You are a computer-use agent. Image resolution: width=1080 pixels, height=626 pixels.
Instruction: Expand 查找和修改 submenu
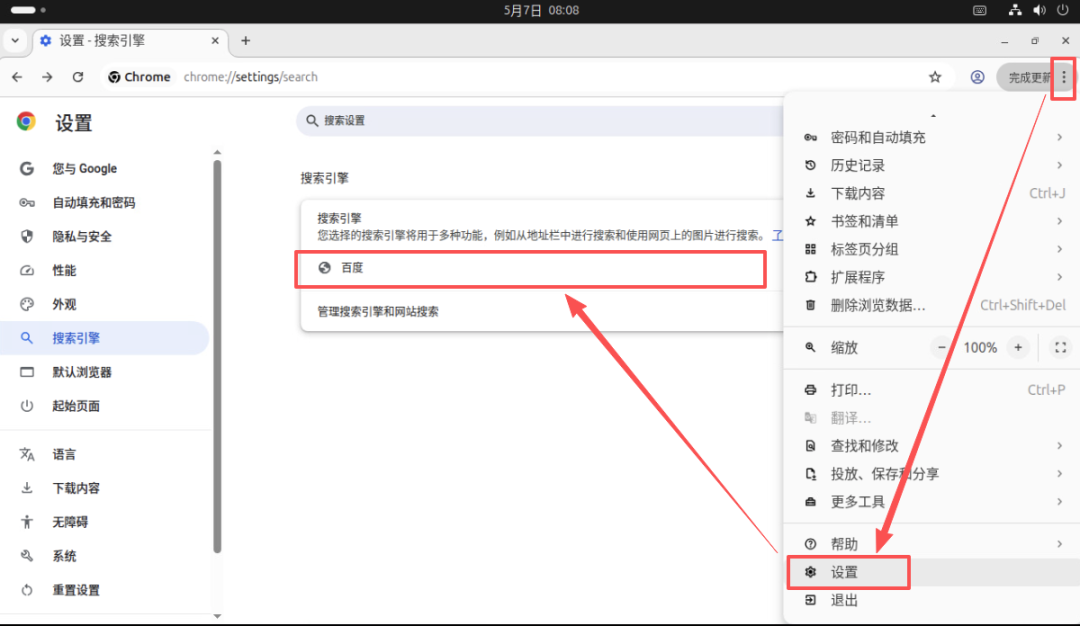(x=933, y=446)
